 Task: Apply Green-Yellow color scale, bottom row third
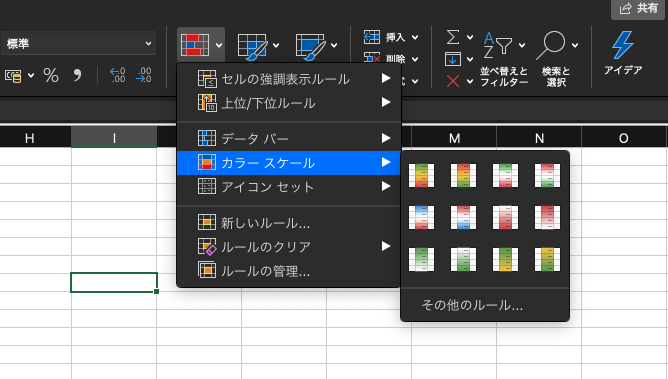pos(505,260)
